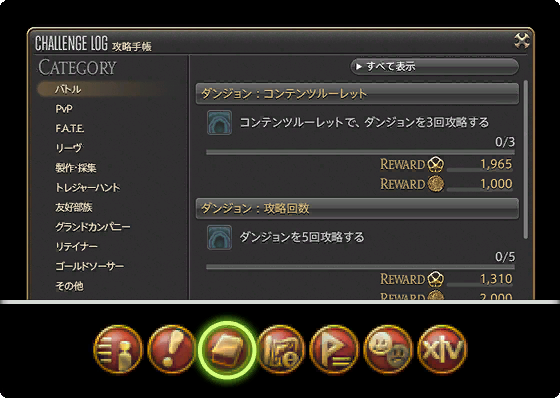Open the character menu icon
The height and width of the screenshot is (400, 560).
pyautogui.click(x=118, y=349)
